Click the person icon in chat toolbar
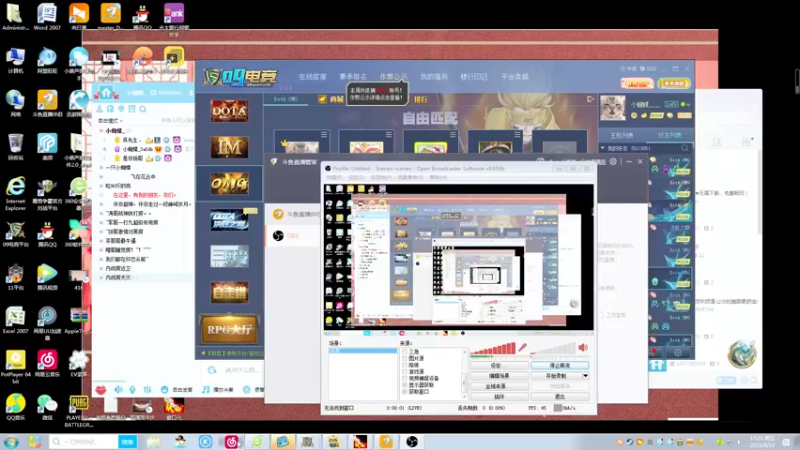This screenshot has width=800, height=450. click(x=99, y=109)
